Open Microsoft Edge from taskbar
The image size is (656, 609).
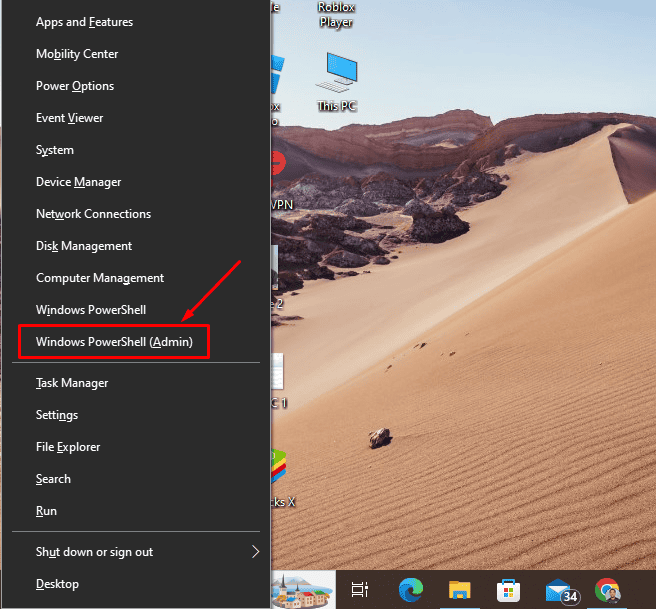coord(411,589)
